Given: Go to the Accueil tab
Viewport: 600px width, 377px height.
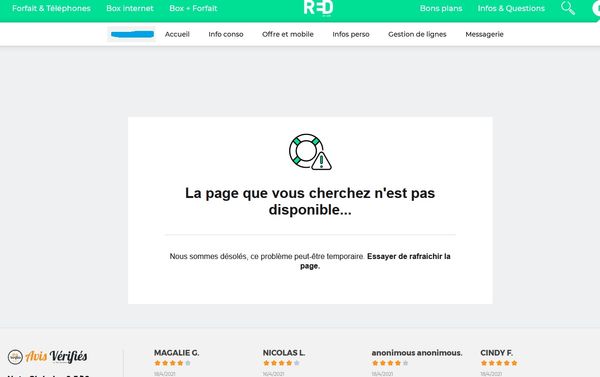Looking at the screenshot, I should 177,34.
